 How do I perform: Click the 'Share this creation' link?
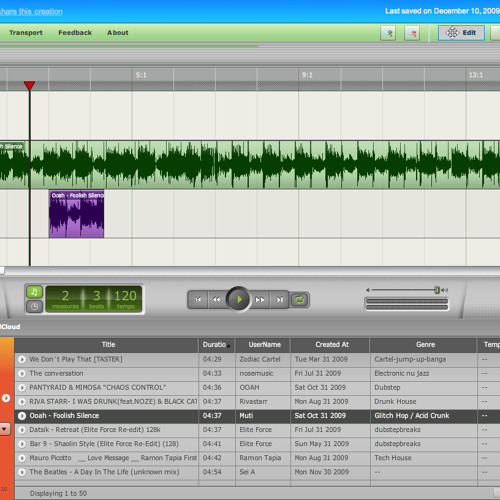tap(31, 11)
